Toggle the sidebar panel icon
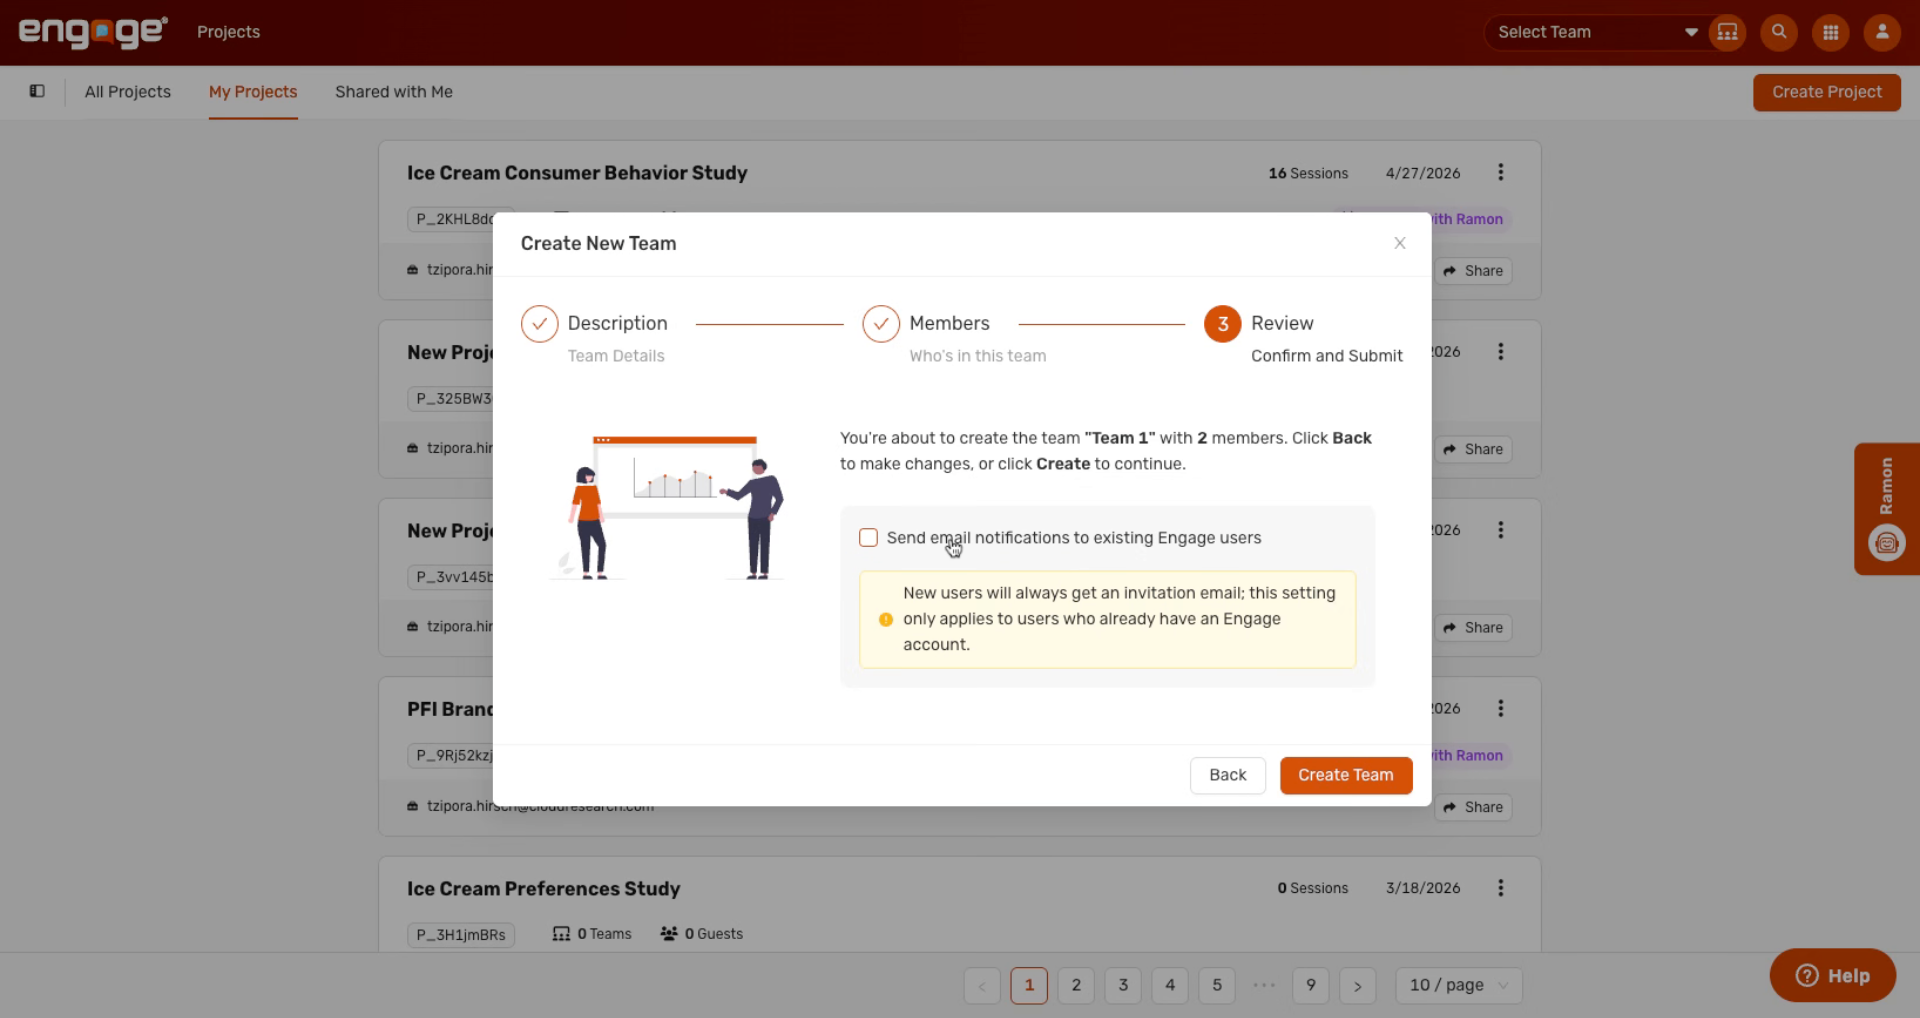 tap(37, 91)
